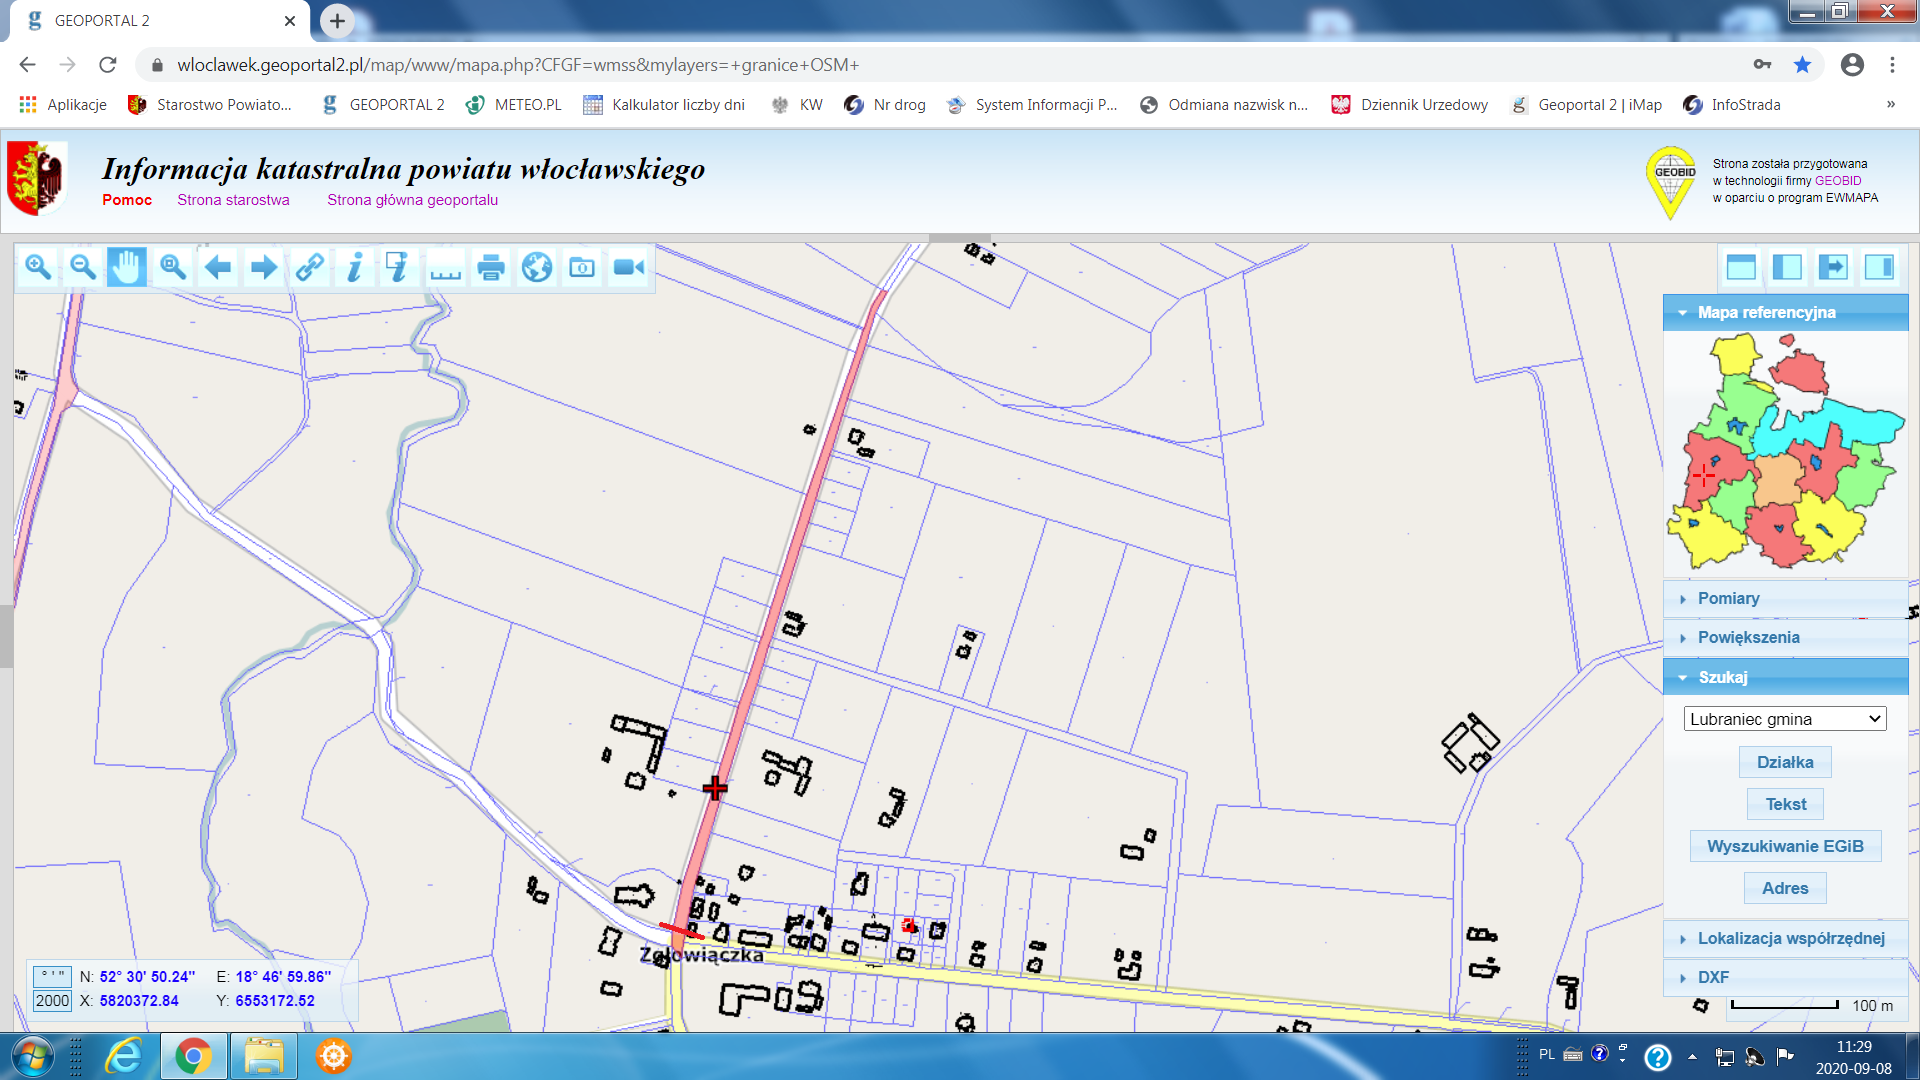This screenshot has height=1080, width=1920.
Task: Toggle the left side panel layout icon
Action: click(1787, 267)
